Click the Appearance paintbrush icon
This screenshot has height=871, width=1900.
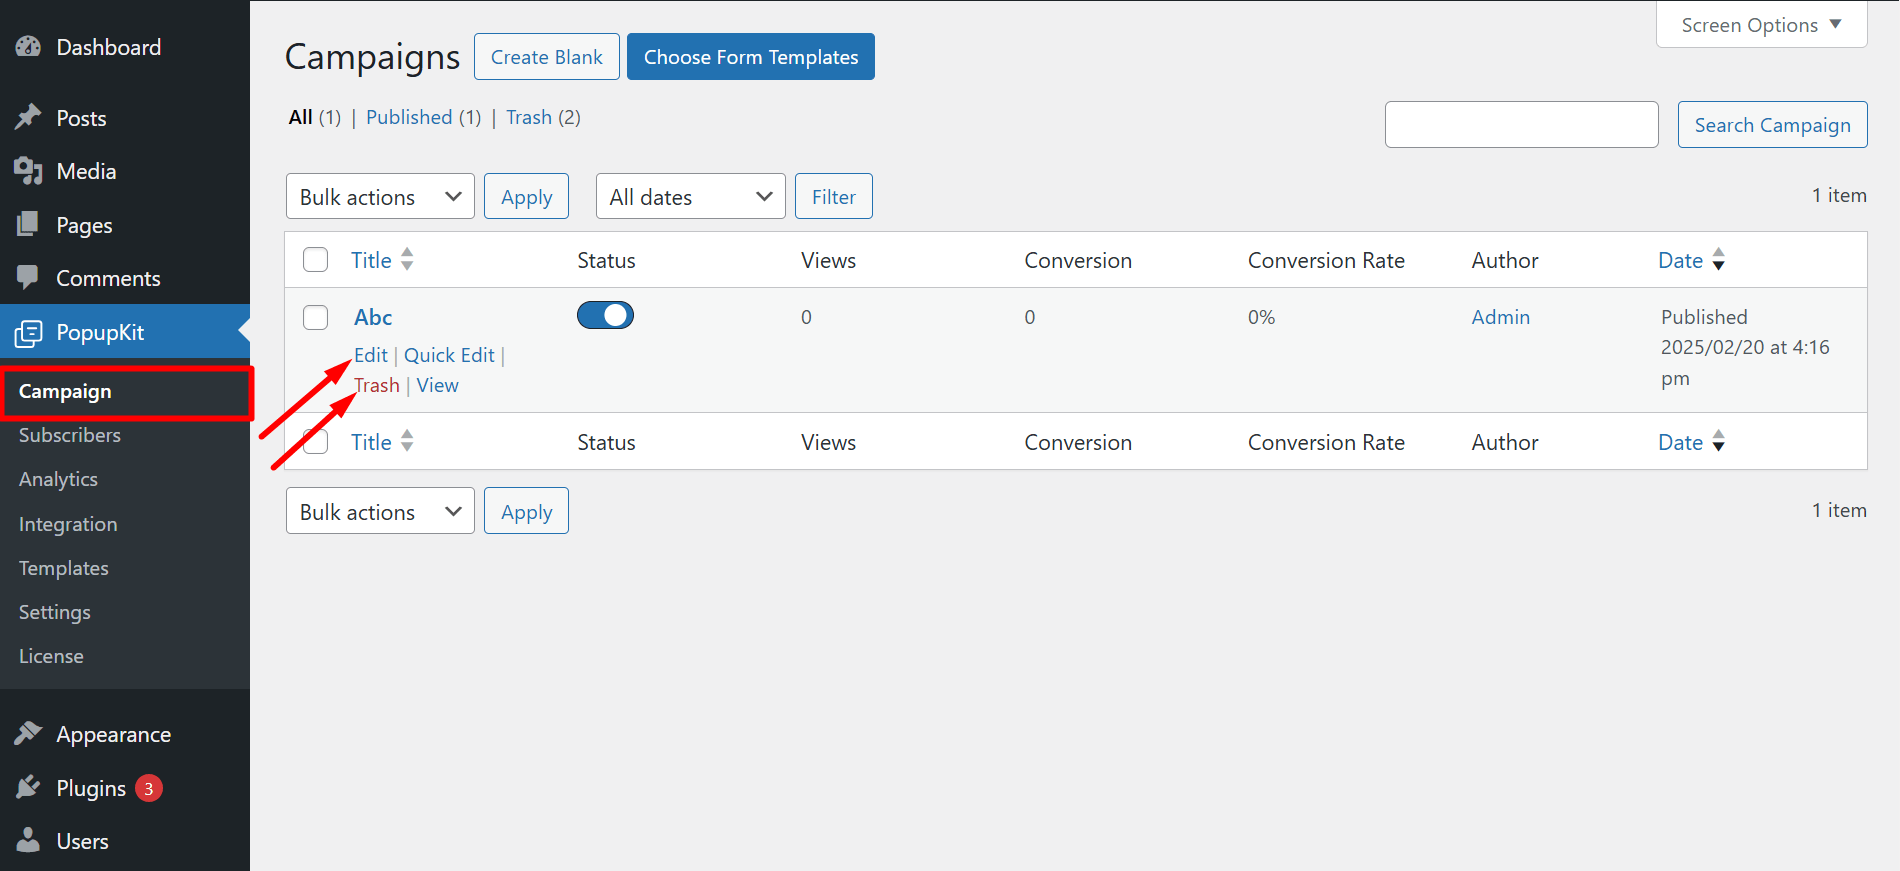[x=28, y=734]
